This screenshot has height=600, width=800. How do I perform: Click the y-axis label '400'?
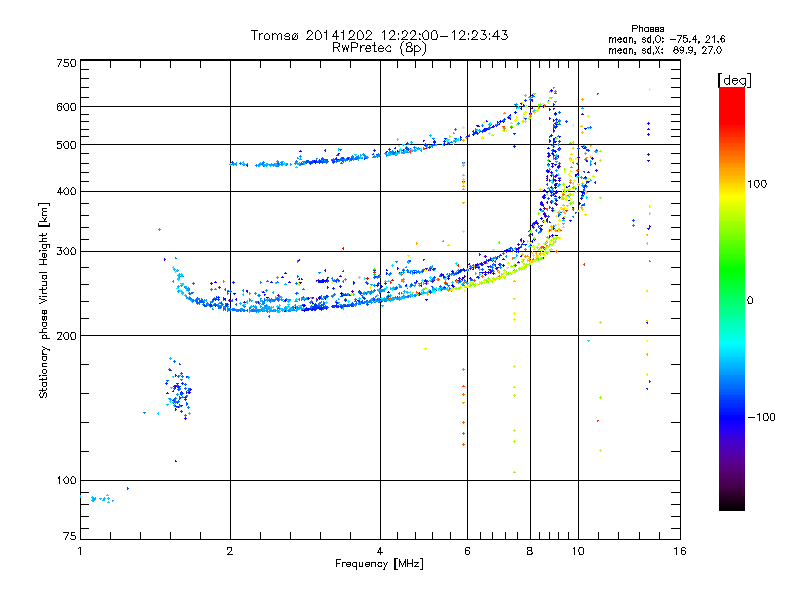[66, 191]
